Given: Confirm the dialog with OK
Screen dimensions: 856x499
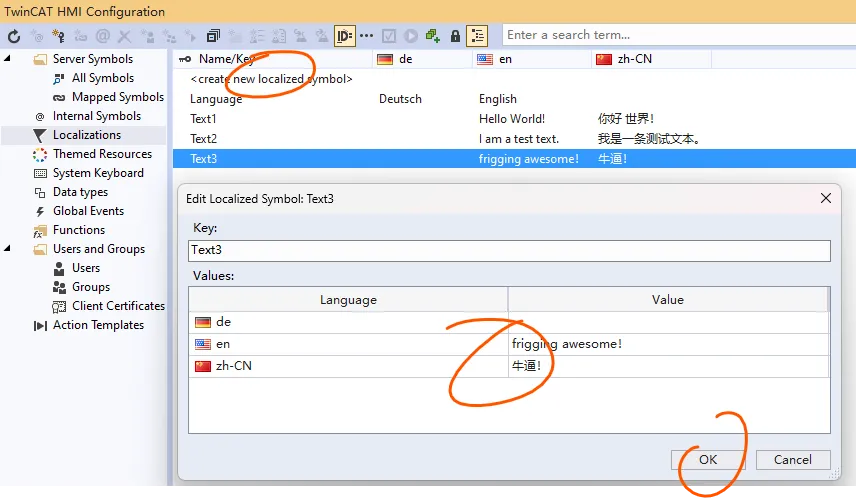Looking at the screenshot, I should pyautogui.click(x=708, y=460).
